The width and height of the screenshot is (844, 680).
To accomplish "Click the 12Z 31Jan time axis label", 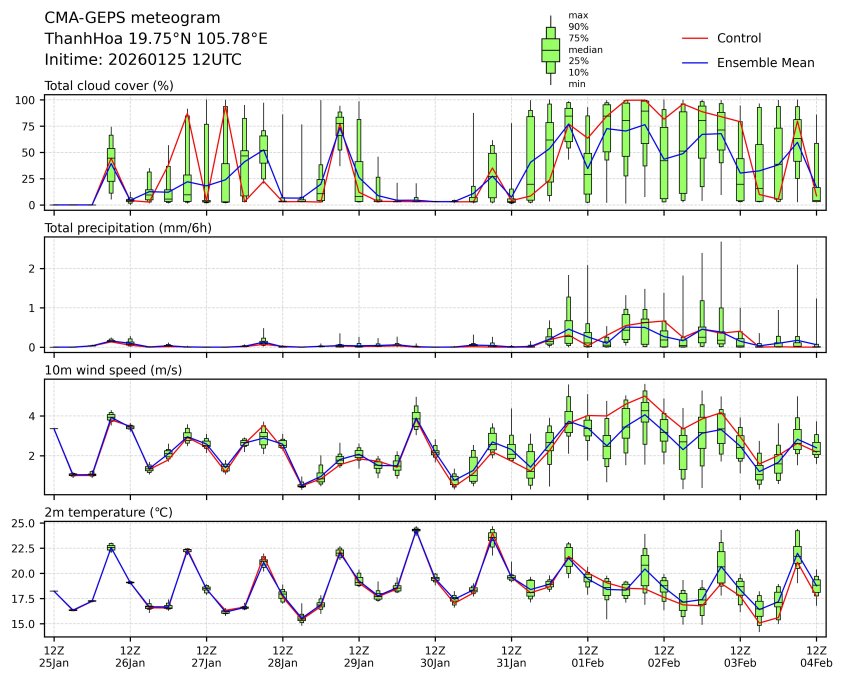I will (x=511, y=656).
